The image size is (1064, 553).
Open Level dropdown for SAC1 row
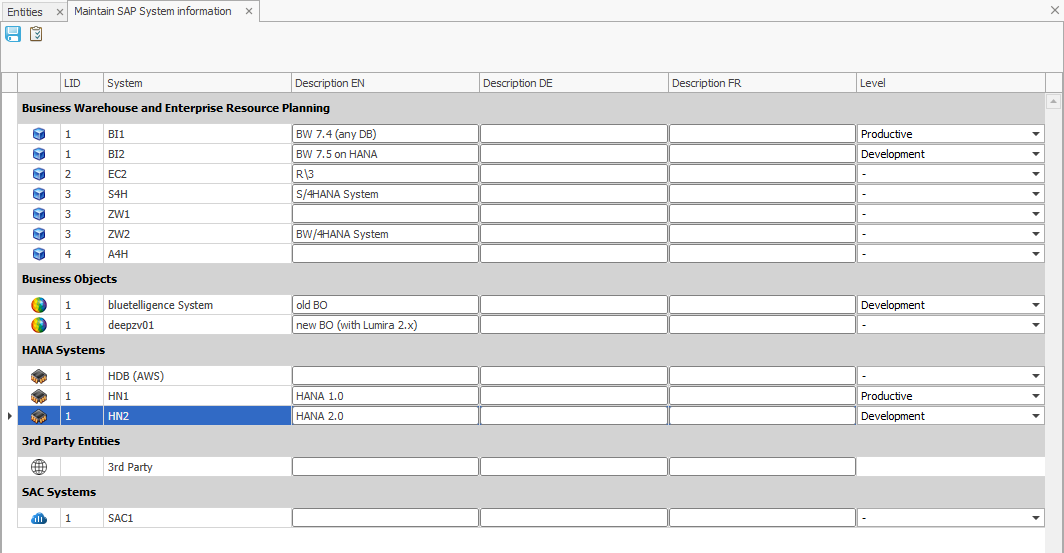point(1035,518)
